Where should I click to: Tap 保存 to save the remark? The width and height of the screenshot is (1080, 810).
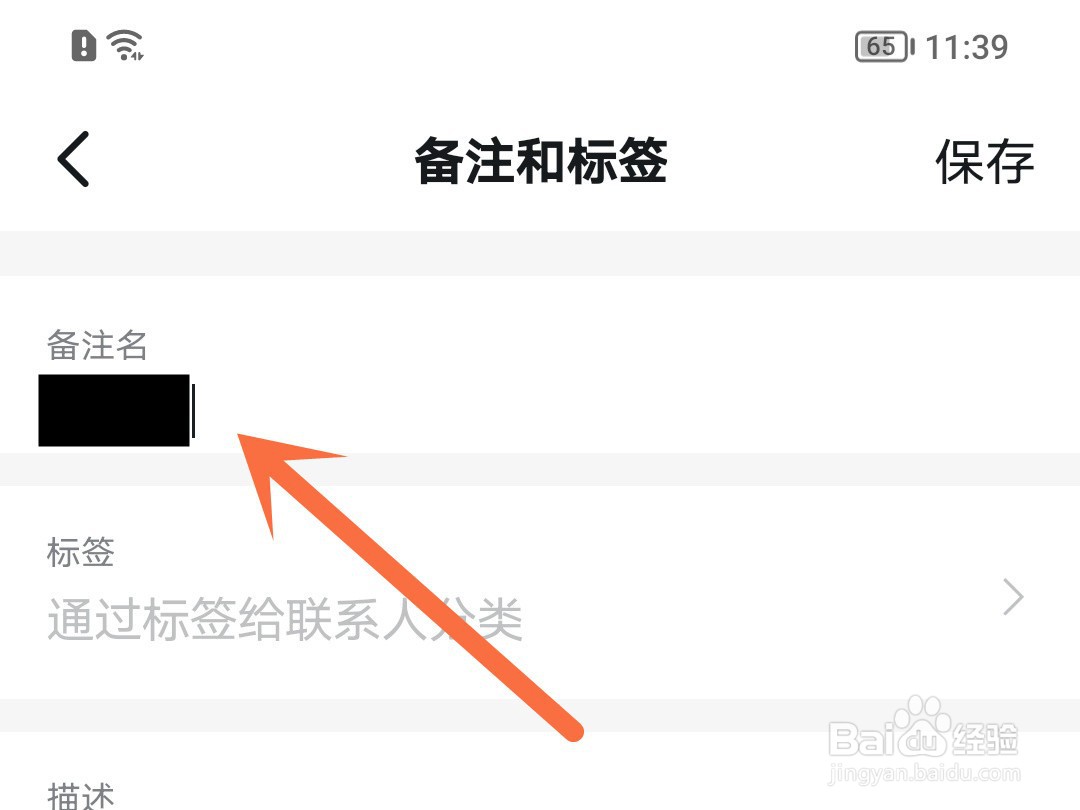[984, 161]
